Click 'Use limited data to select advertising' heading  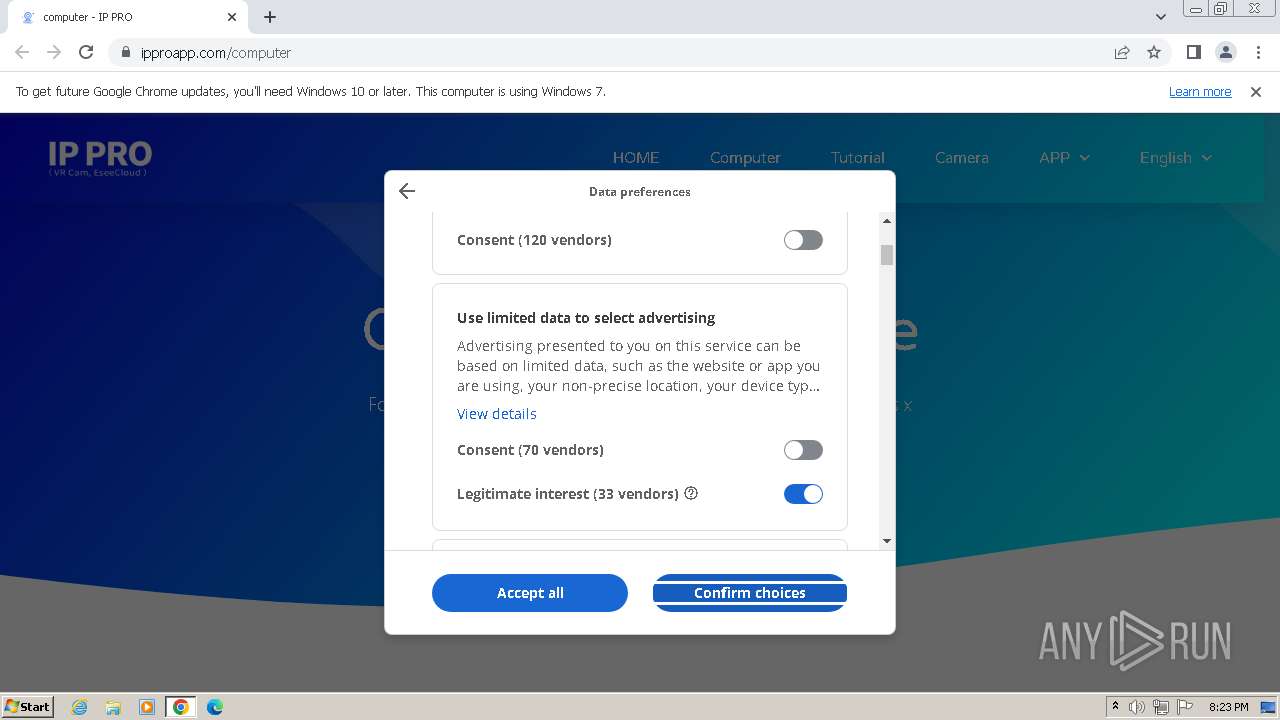pyautogui.click(x=586, y=318)
